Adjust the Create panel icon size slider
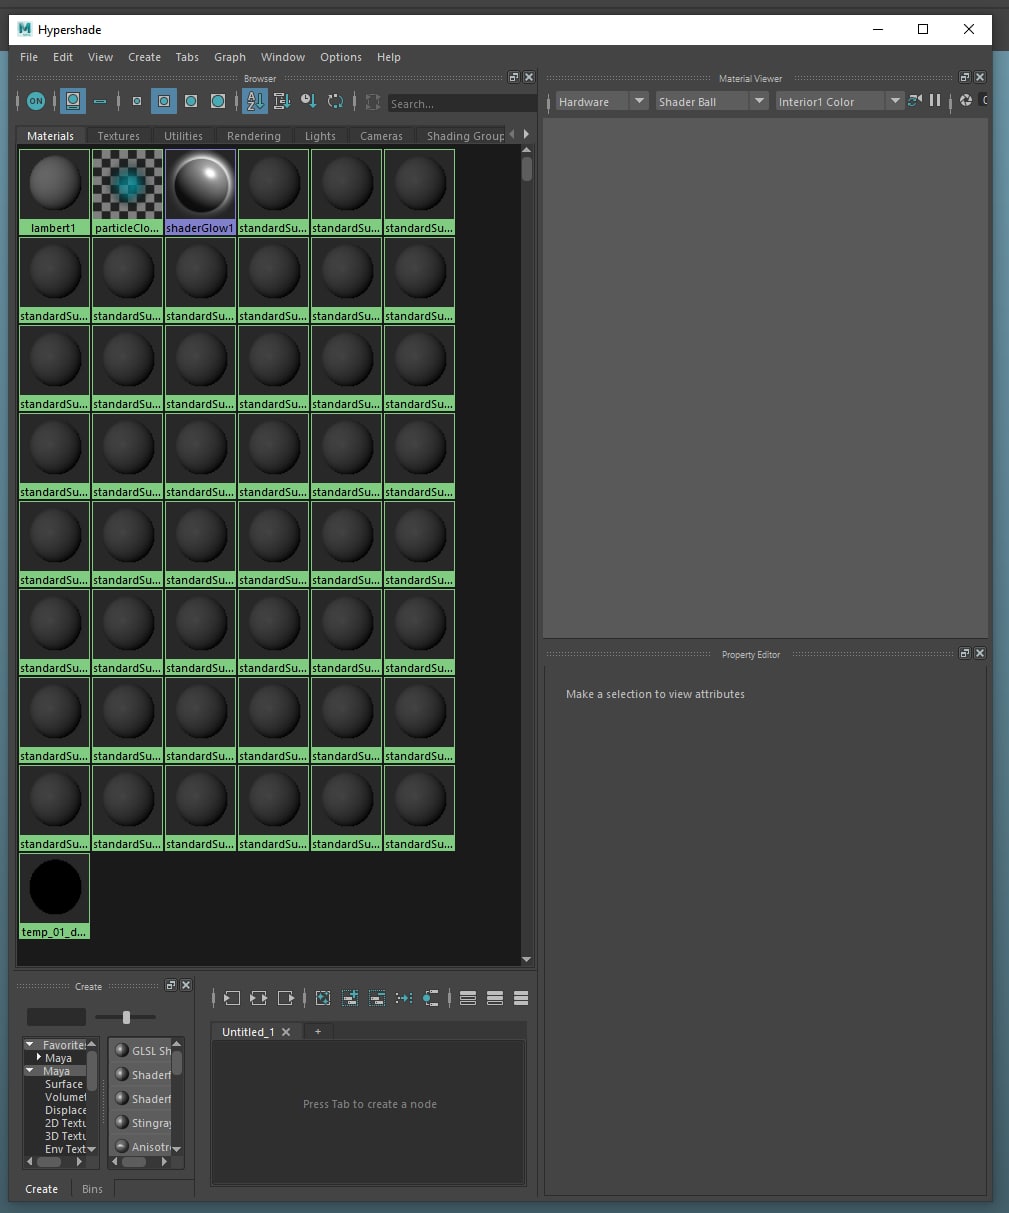 coord(126,1017)
